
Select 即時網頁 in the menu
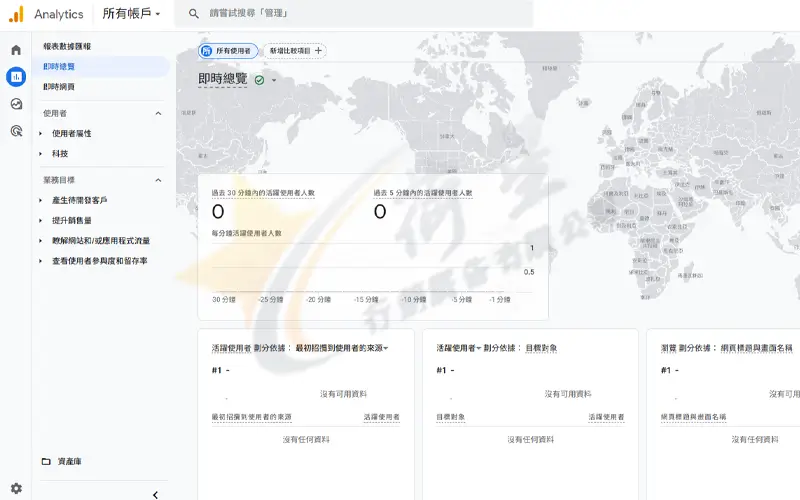(59, 87)
